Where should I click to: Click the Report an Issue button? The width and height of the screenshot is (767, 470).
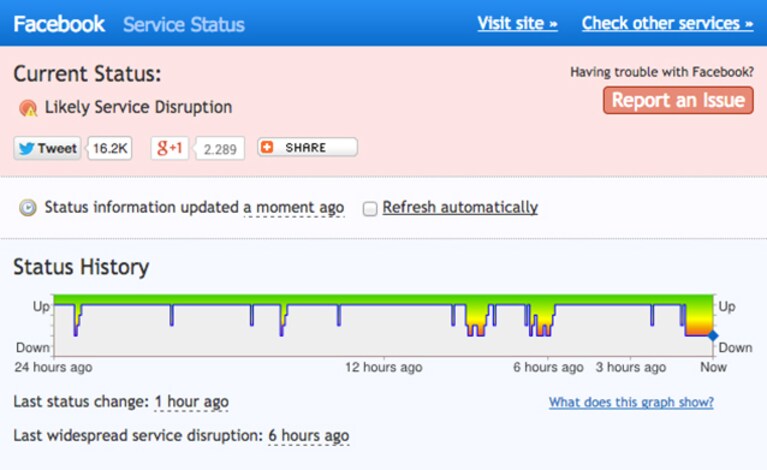coord(678,100)
